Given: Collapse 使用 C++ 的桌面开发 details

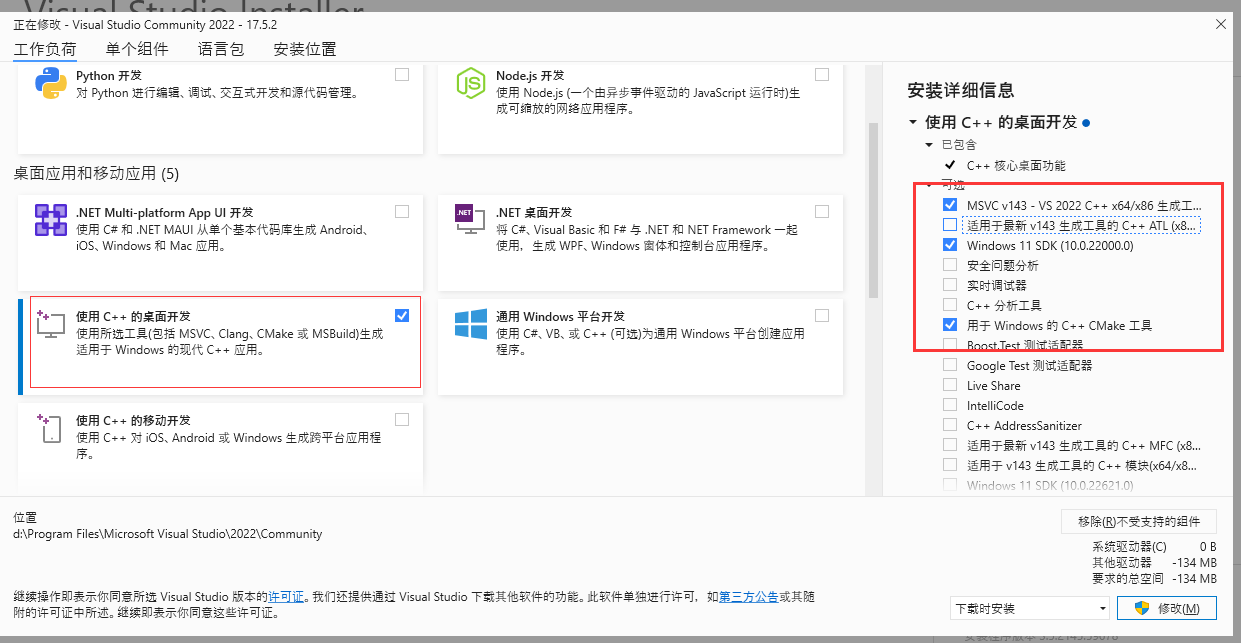Looking at the screenshot, I should tap(911, 122).
